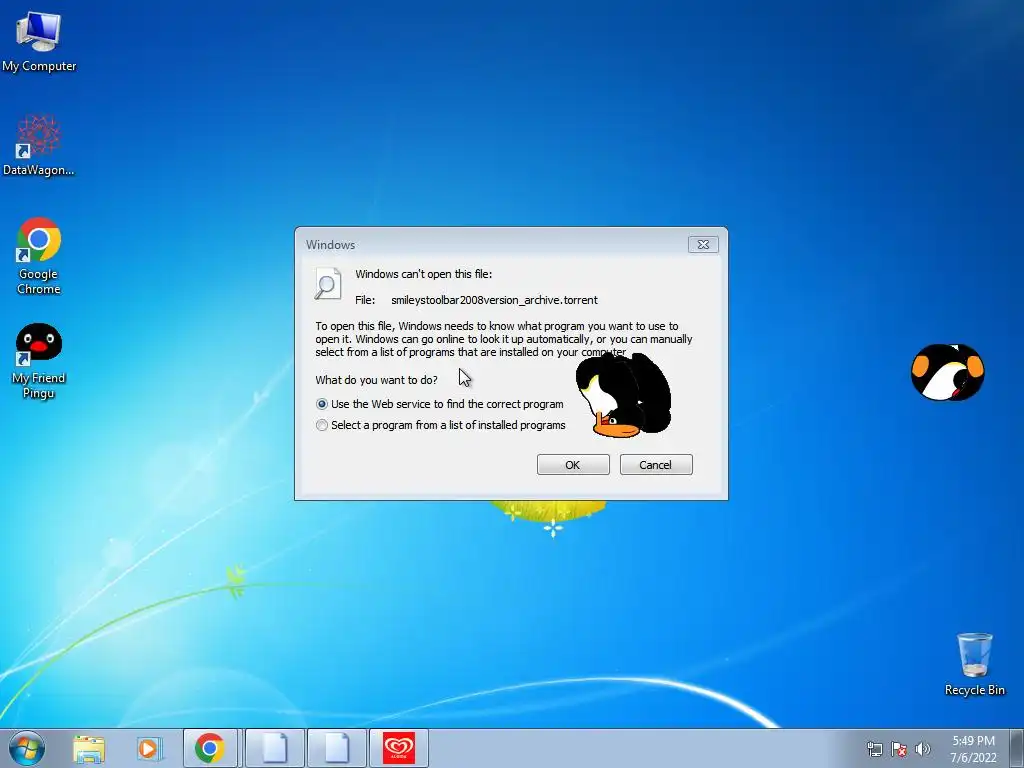
Task: Click the Windows Start orb
Action: [x=27, y=748]
